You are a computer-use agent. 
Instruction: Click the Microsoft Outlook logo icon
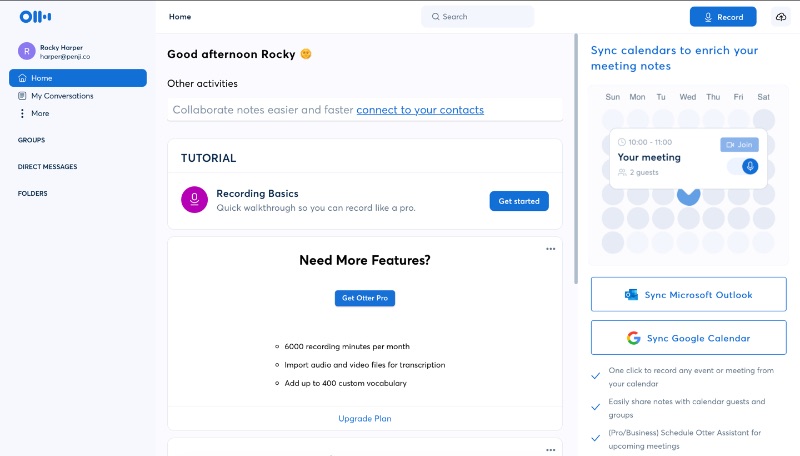point(631,295)
